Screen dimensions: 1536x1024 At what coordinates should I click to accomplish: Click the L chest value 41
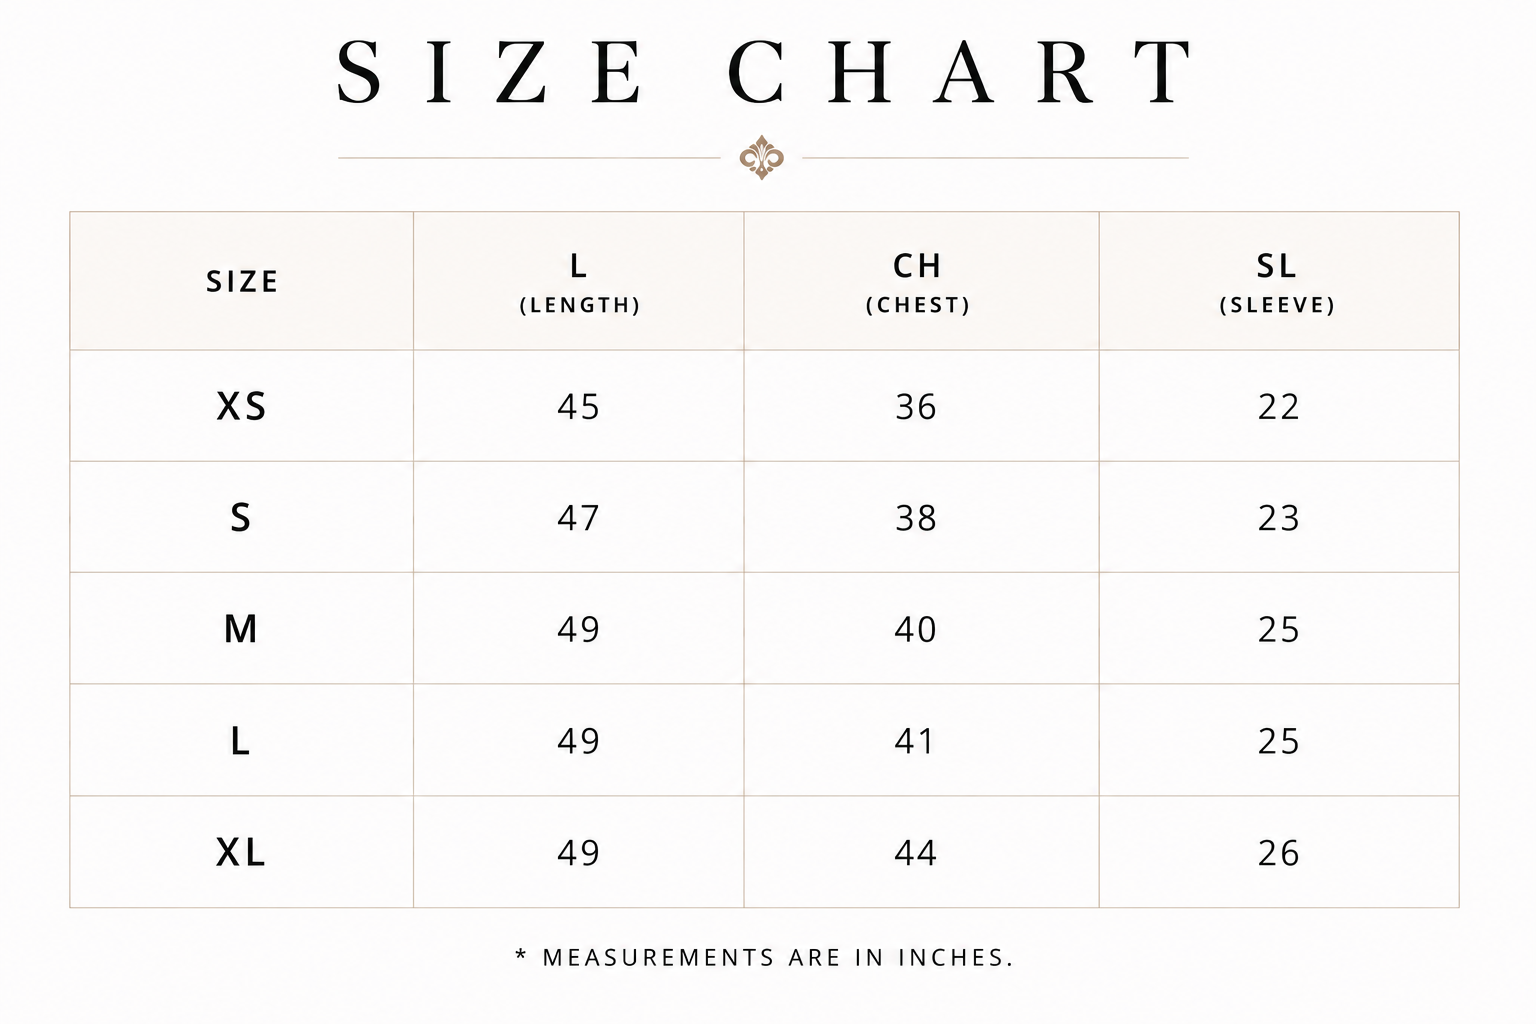[x=913, y=741]
